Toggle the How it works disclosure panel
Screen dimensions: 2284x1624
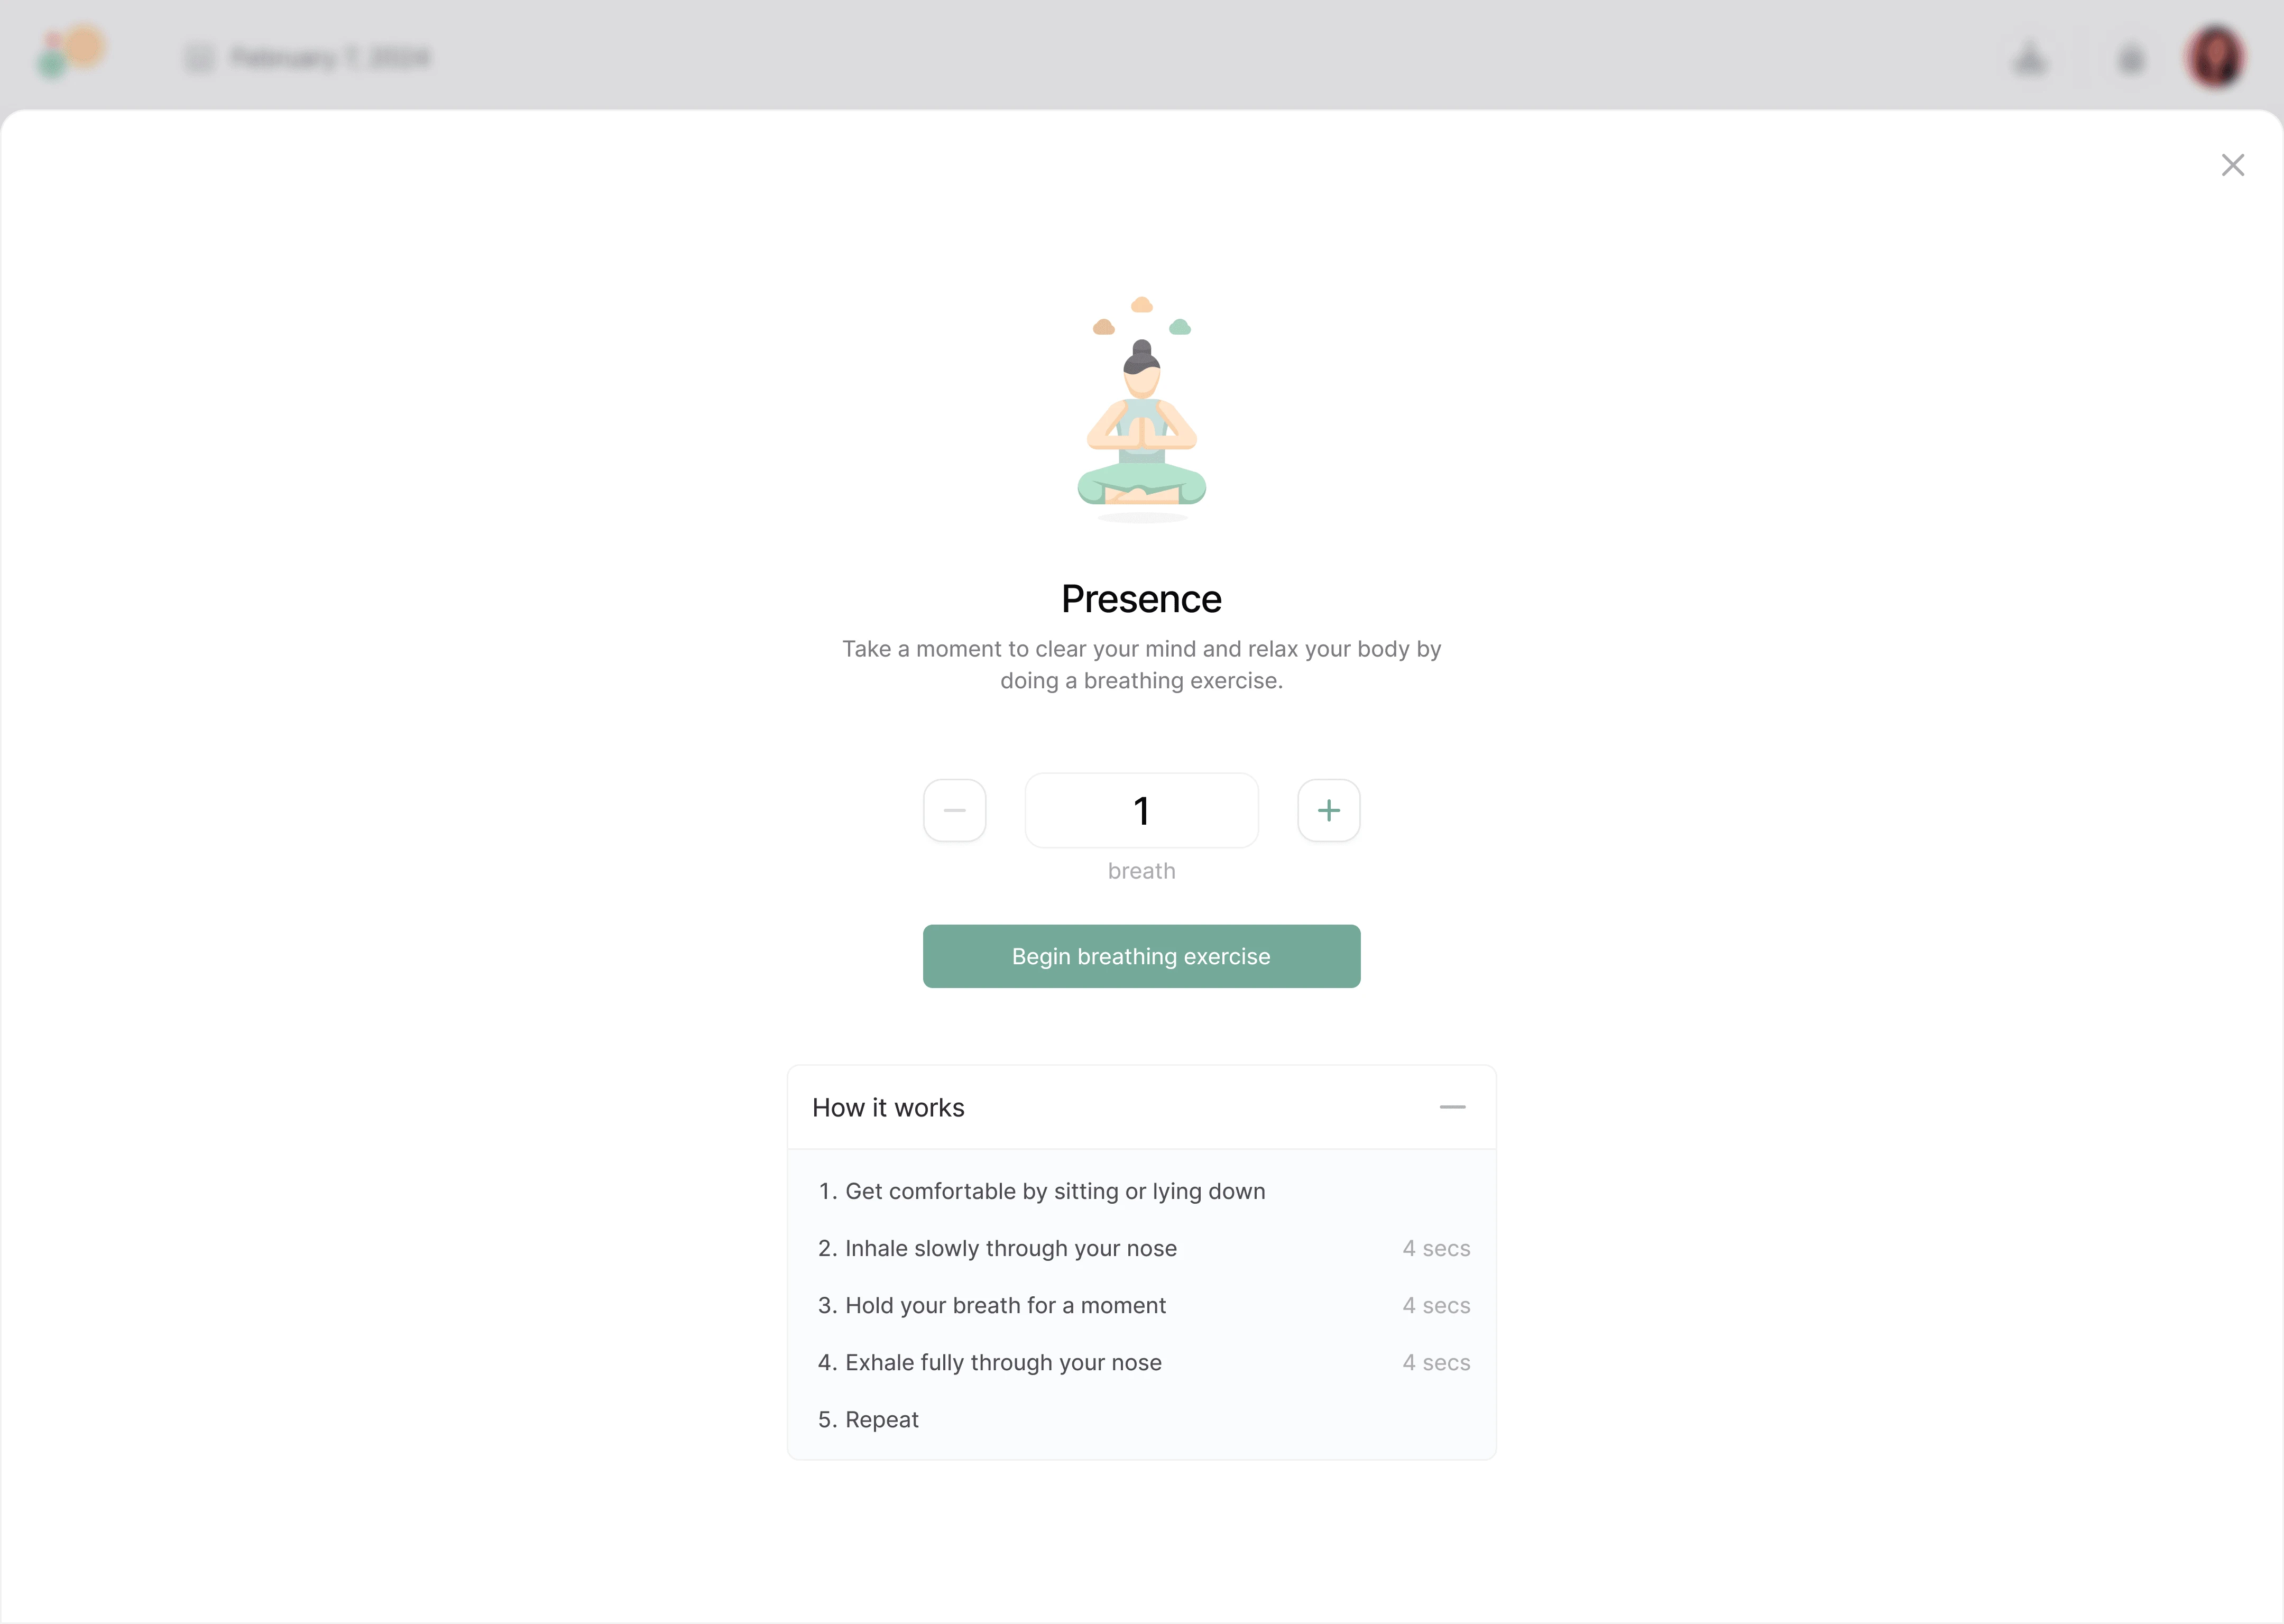click(x=1453, y=1108)
